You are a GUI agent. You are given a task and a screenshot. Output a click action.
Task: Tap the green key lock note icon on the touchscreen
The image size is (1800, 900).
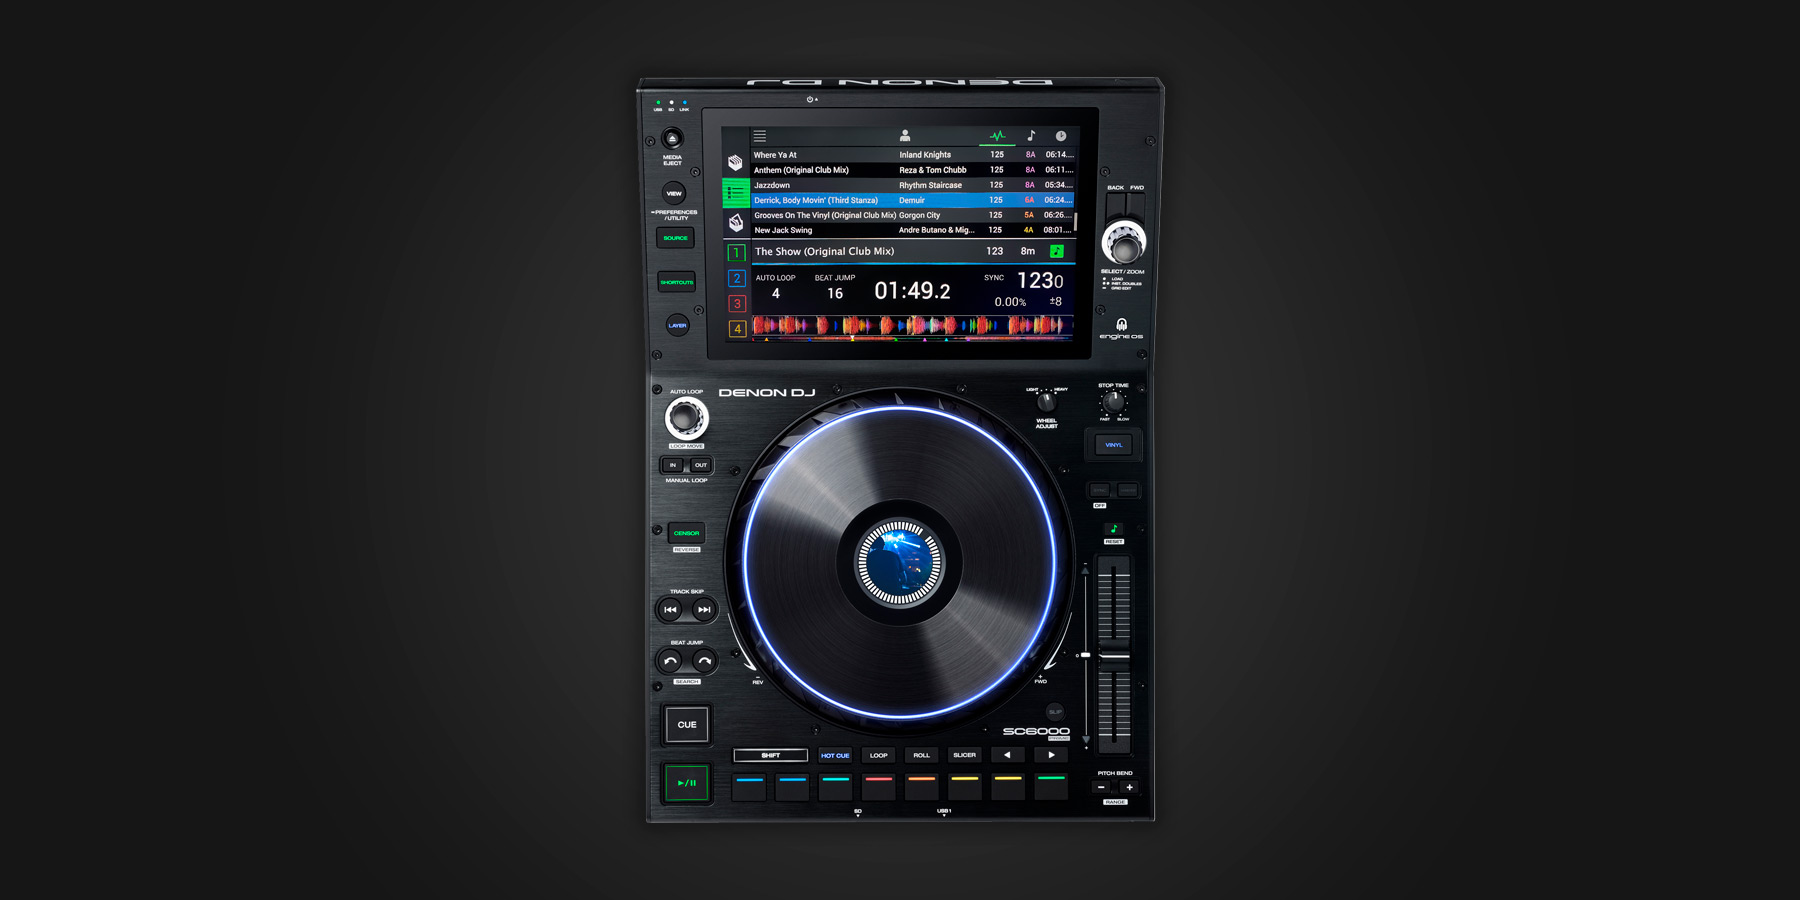pyautogui.click(x=1057, y=251)
